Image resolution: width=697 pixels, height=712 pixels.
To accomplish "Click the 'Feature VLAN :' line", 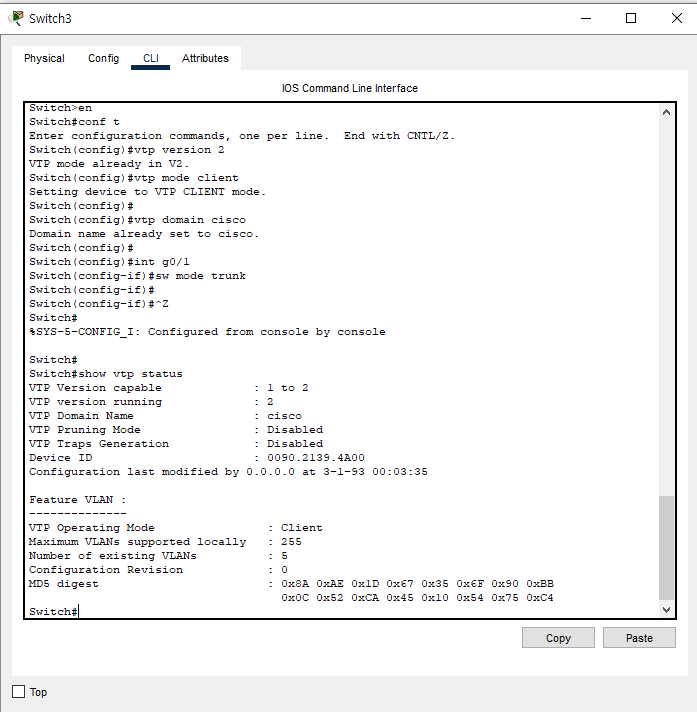I will [78, 499].
